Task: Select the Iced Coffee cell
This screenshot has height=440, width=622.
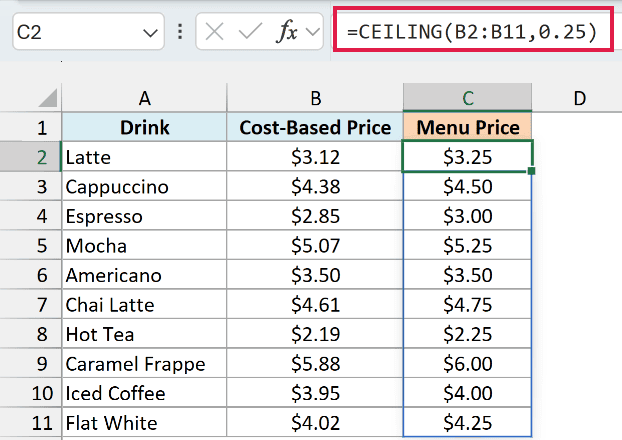Action: coord(144,393)
